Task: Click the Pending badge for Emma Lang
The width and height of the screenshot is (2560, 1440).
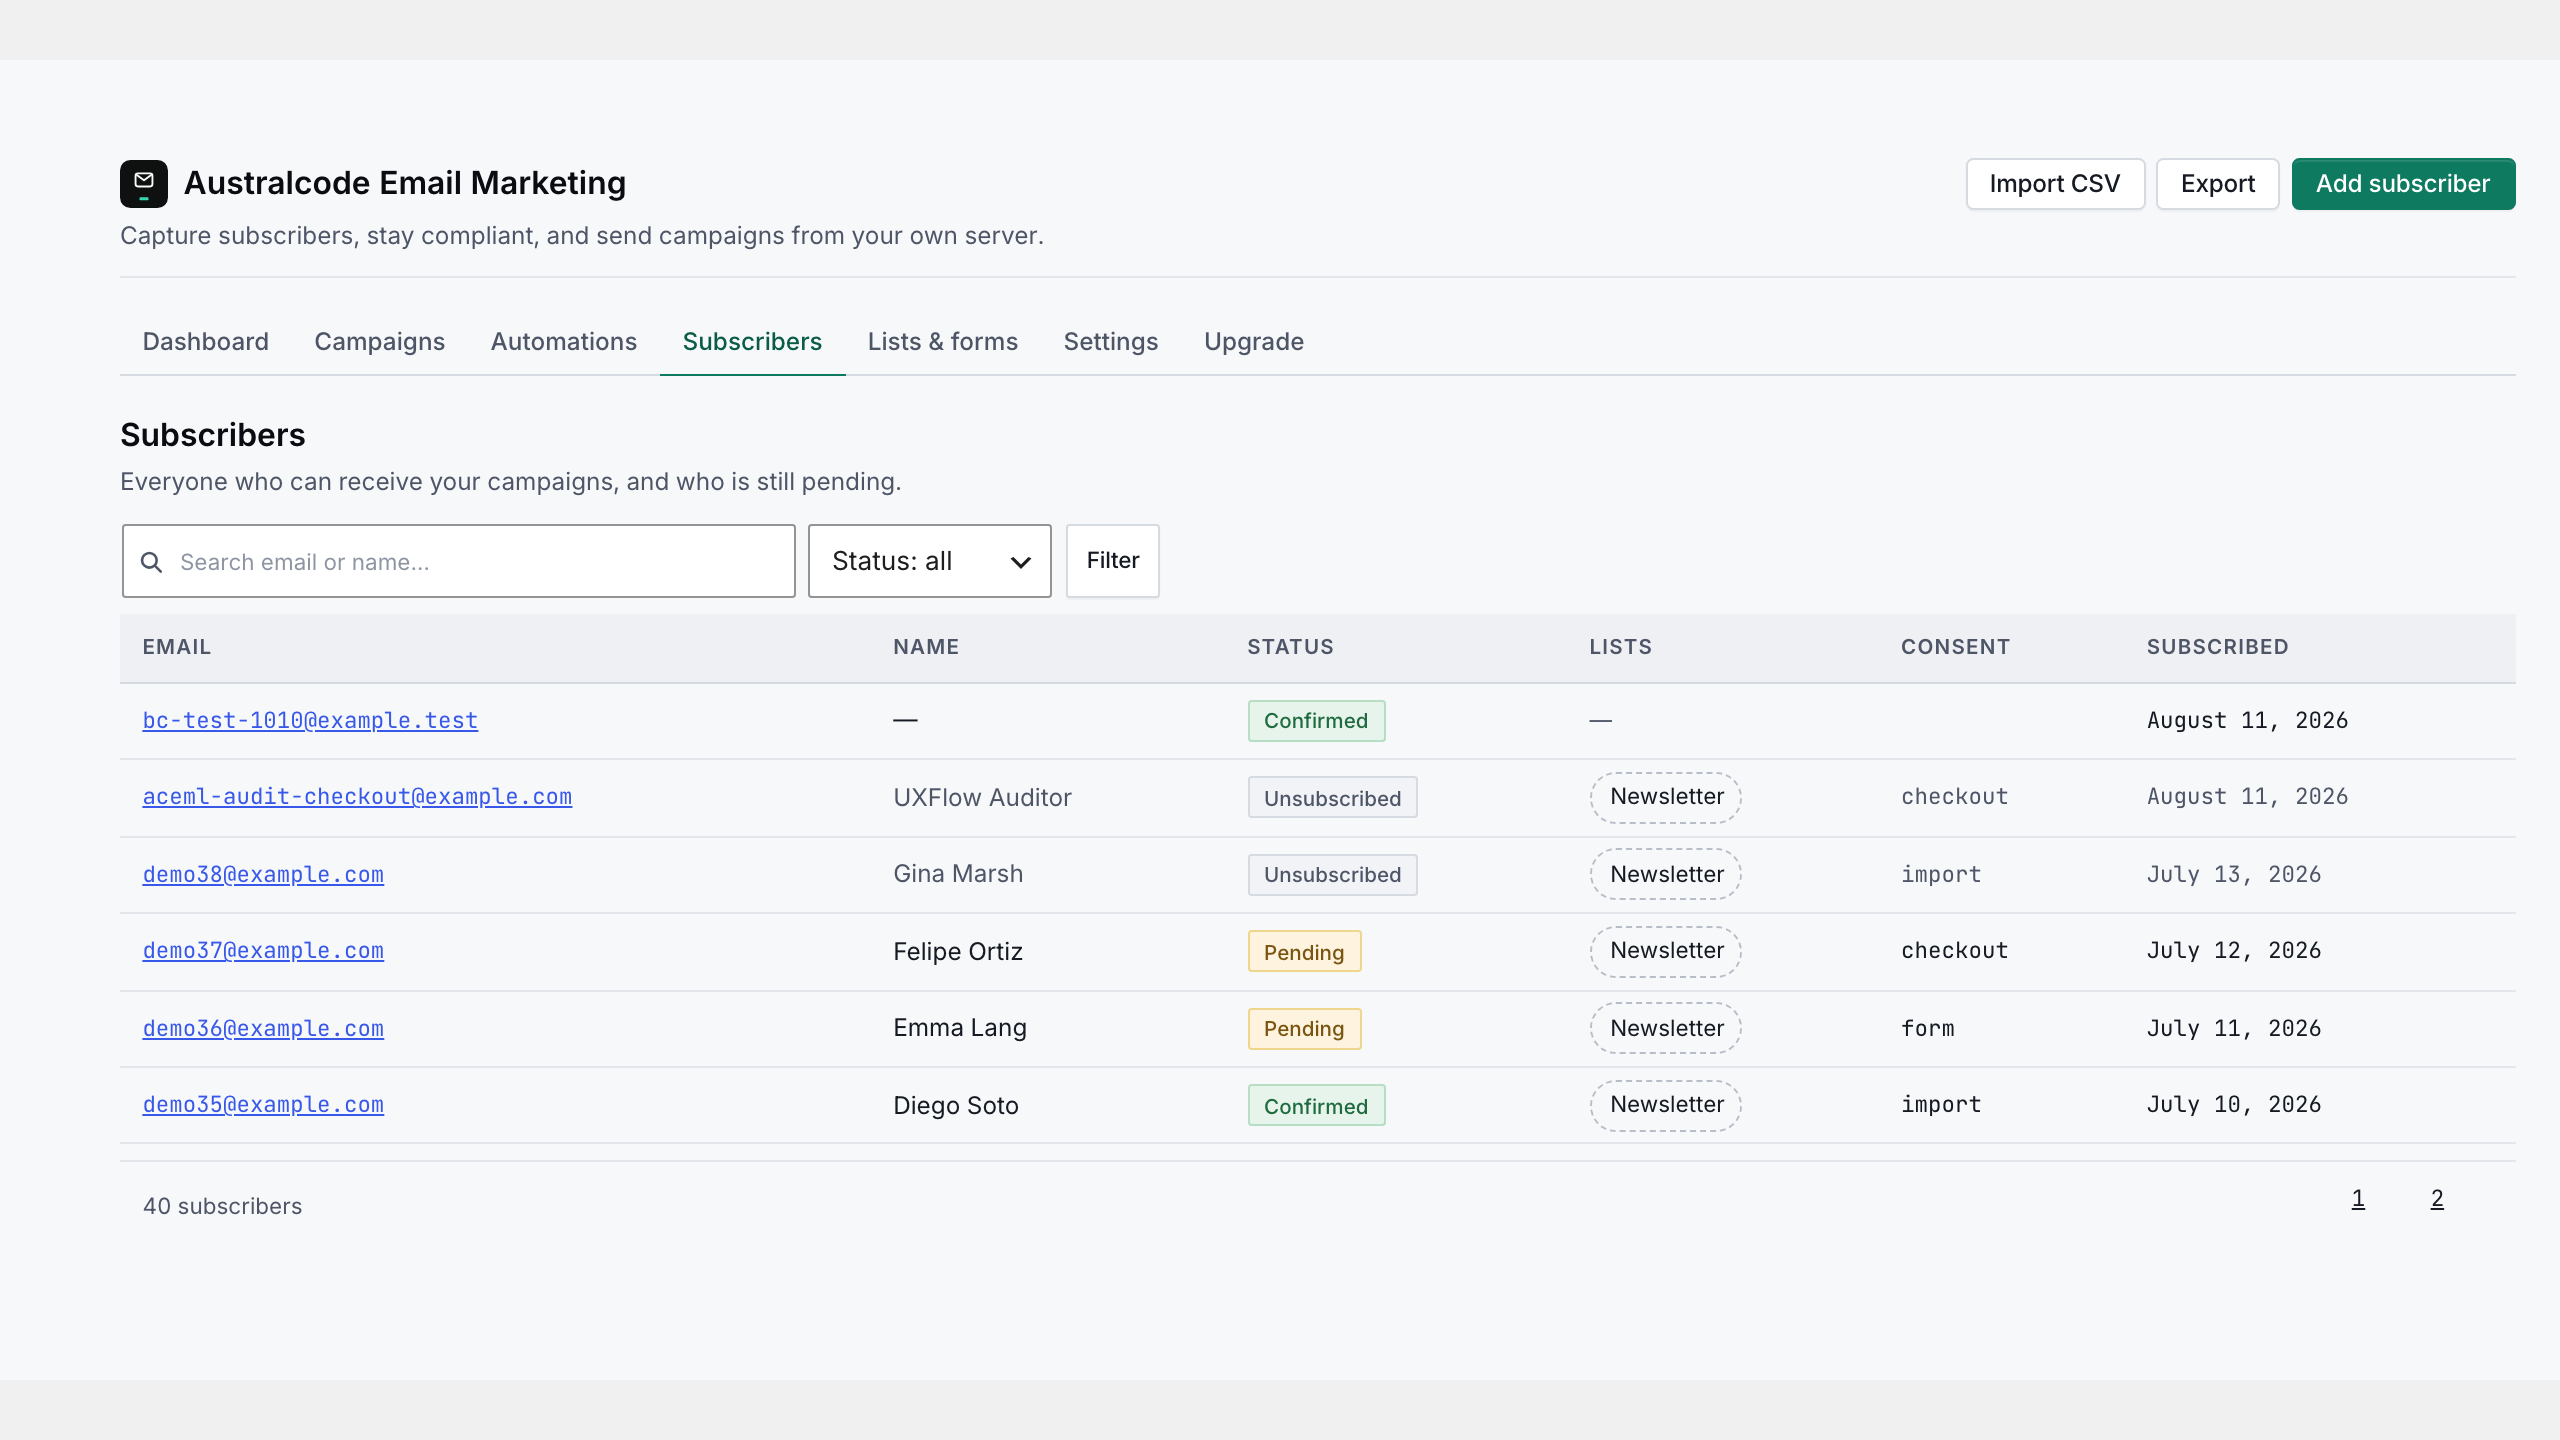Action: [x=1304, y=1028]
